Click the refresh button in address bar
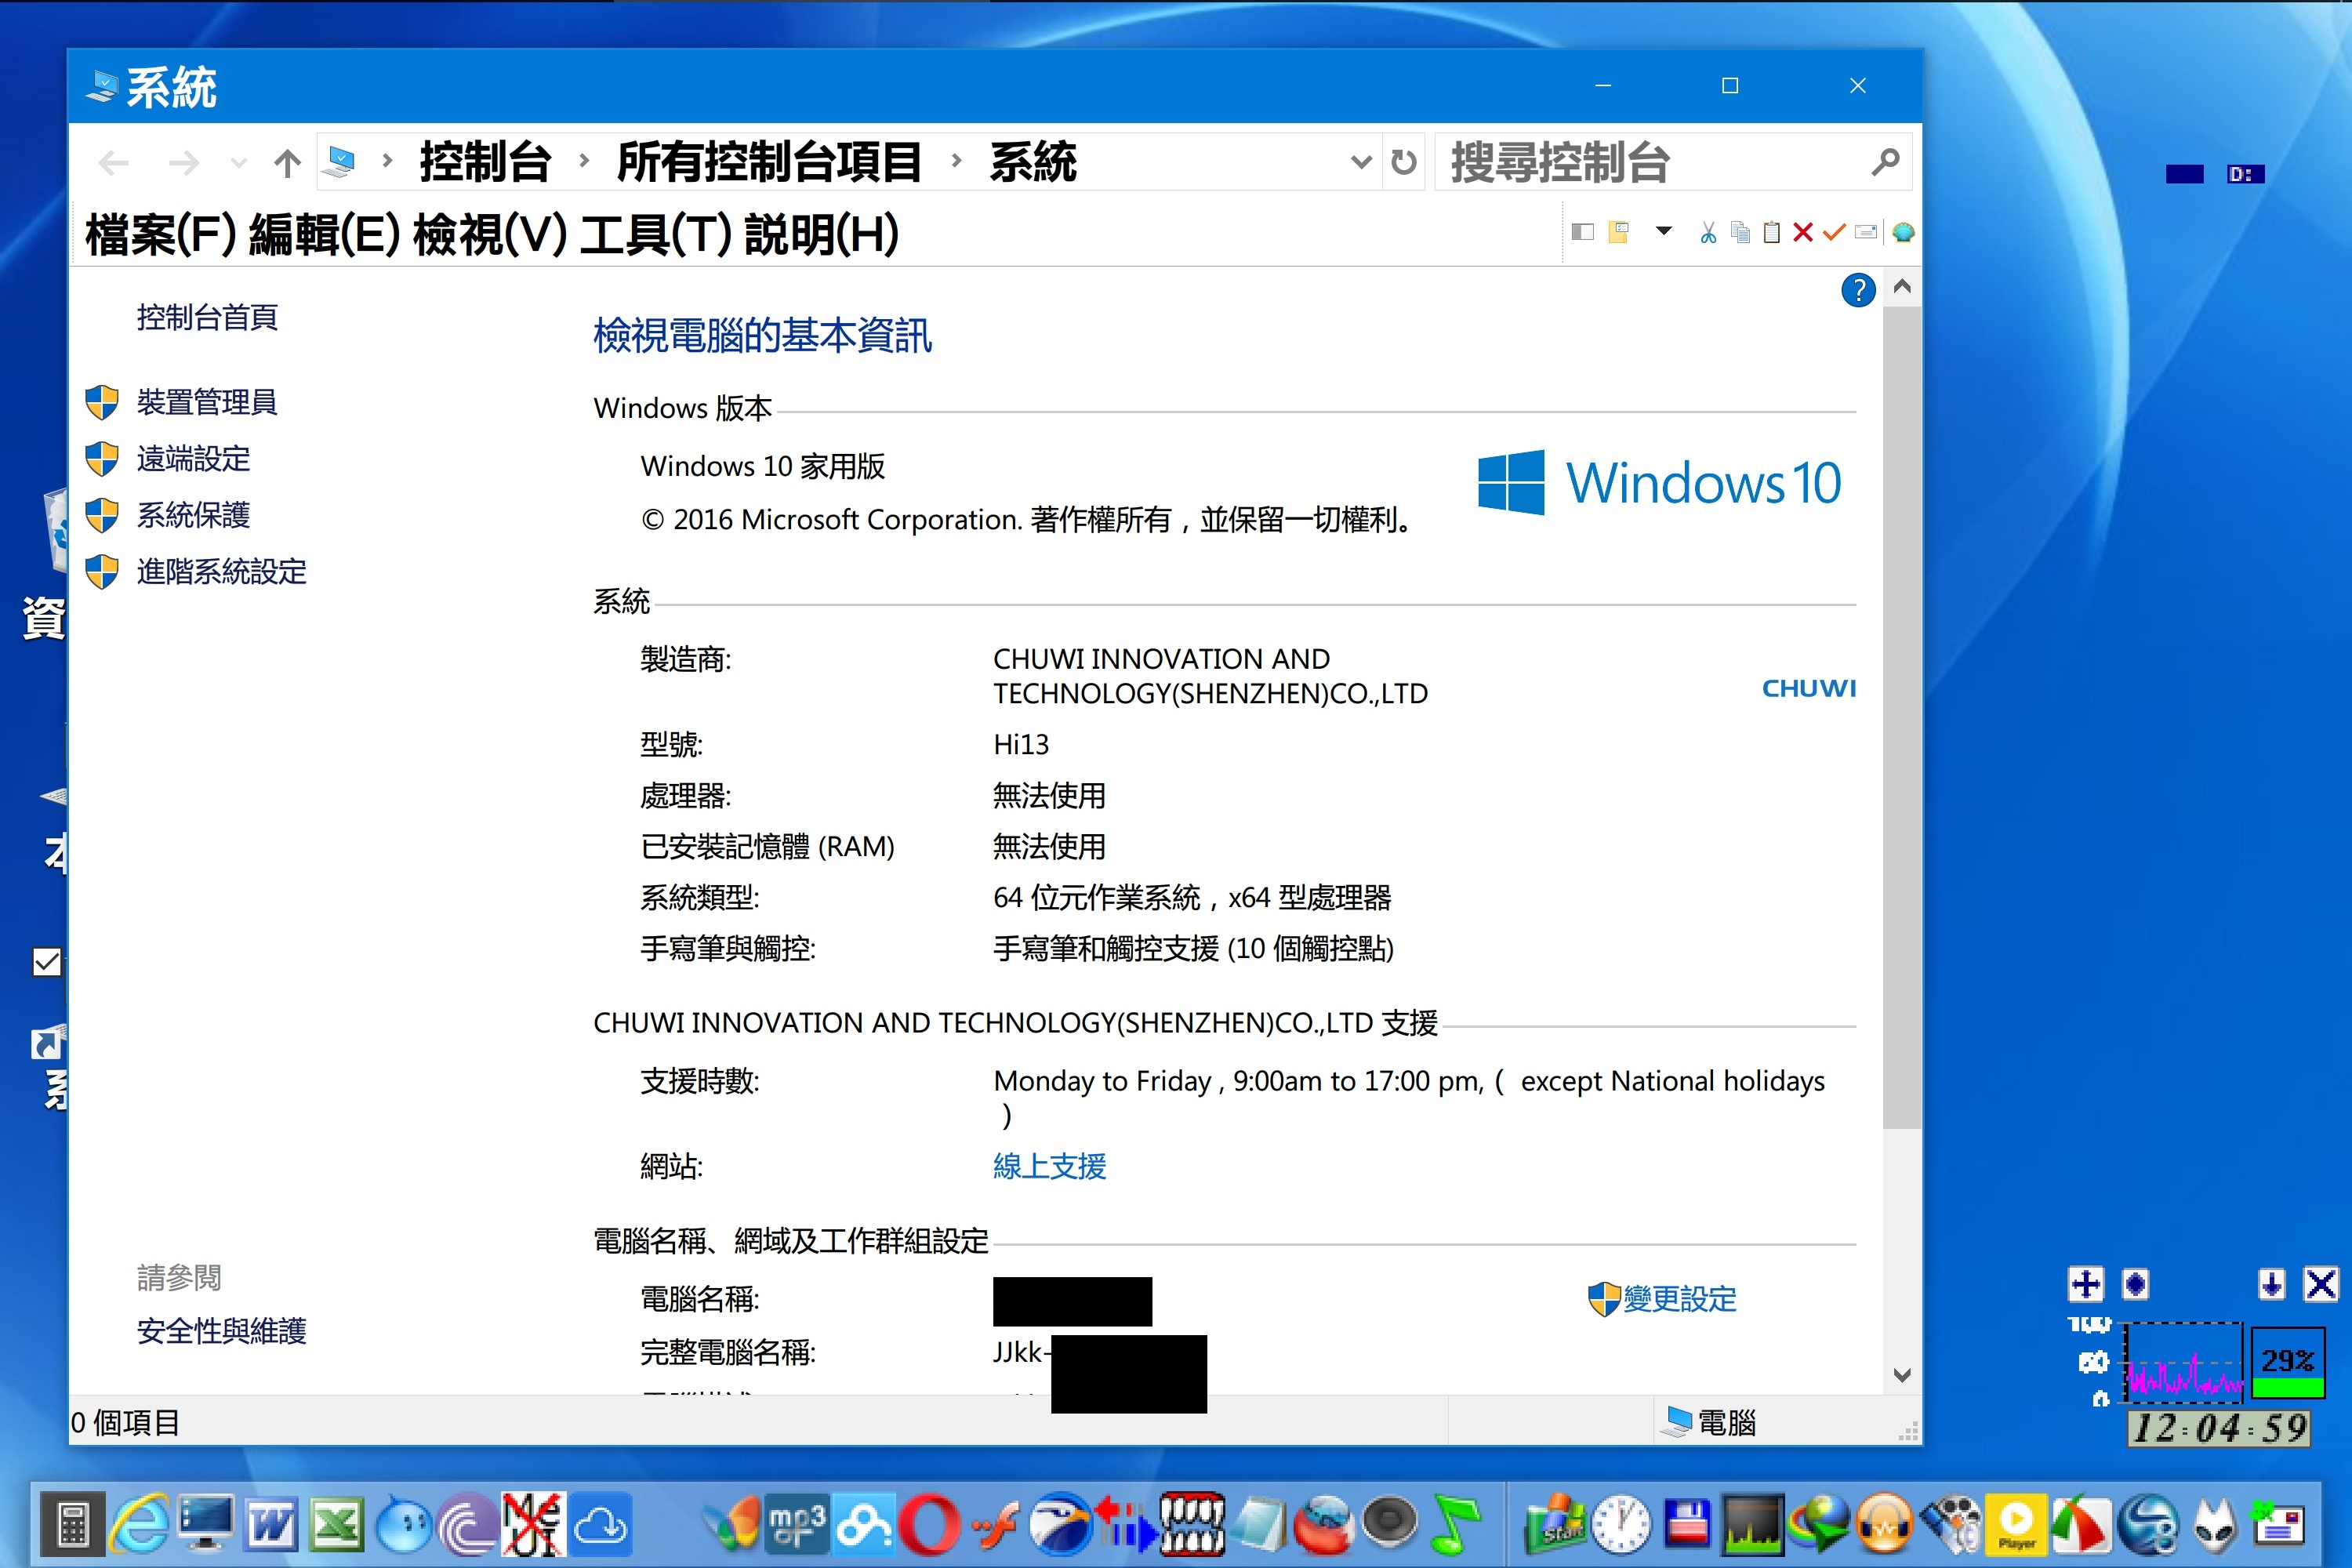 point(1403,162)
